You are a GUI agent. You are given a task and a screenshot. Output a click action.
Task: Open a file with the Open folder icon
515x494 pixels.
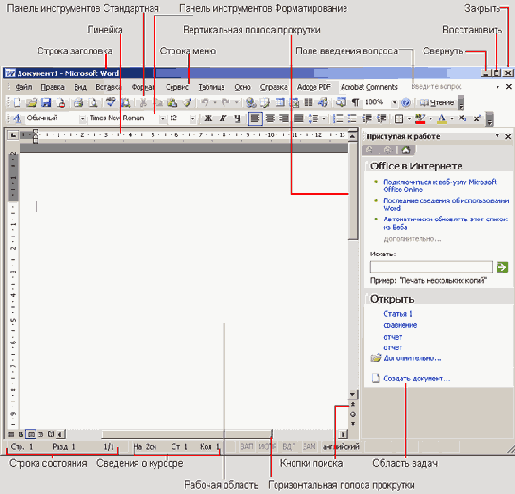[31, 103]
